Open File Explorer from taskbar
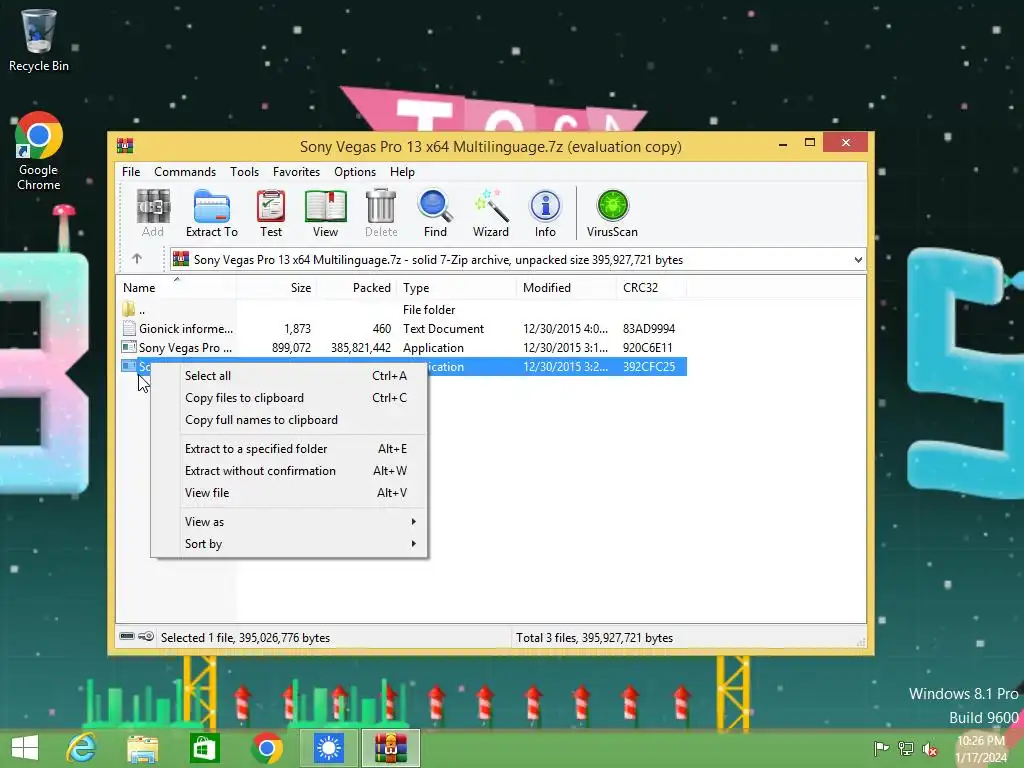This screenshot has width=1024, height=768. [142, 748]
